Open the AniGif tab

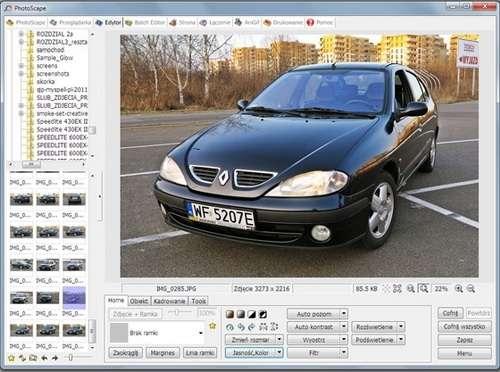click(x=247, y=22)
